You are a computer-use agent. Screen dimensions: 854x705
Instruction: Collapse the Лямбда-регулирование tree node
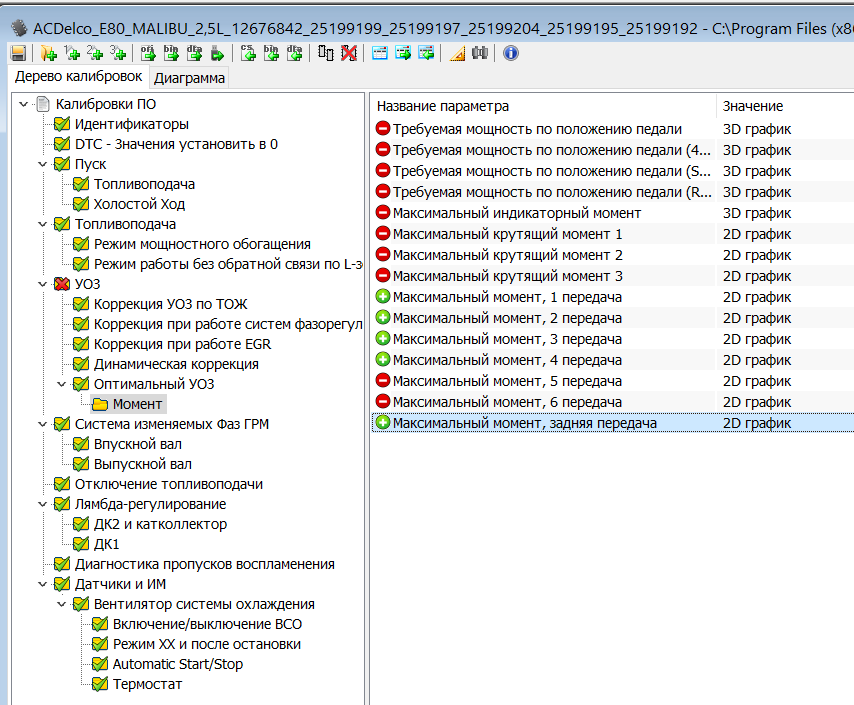click(x=43, y=504)
